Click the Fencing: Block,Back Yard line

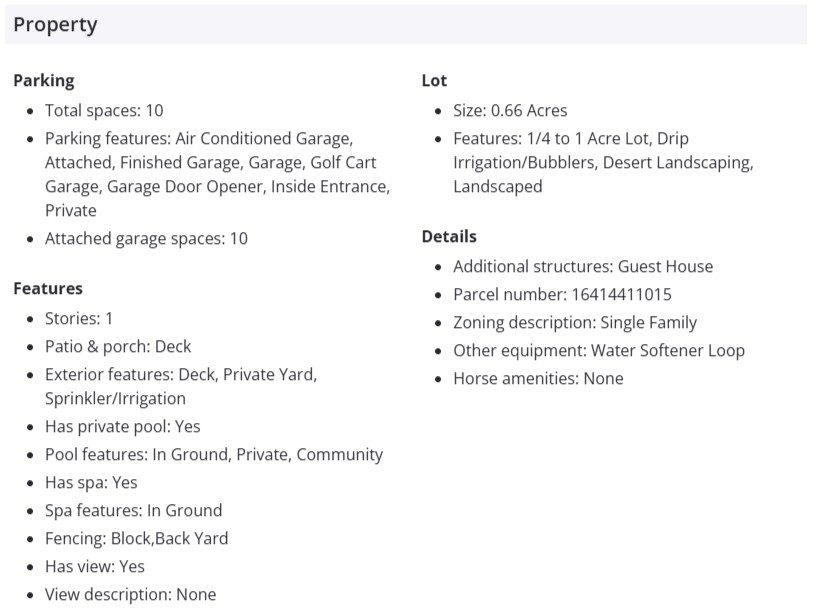coord(136,538)
